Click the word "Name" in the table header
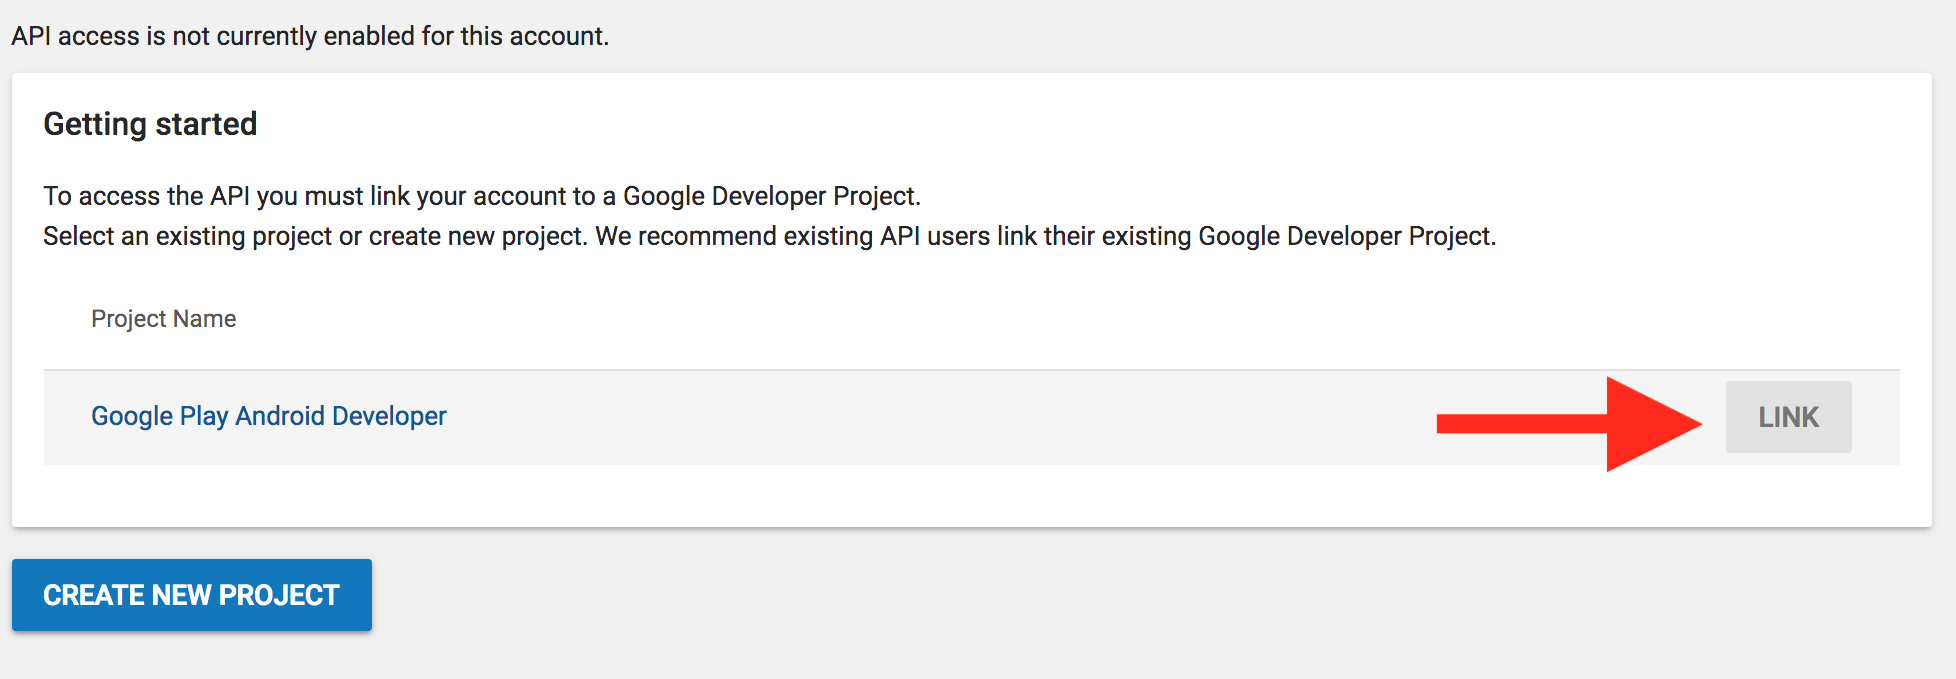The height and width of the screenshot is (679, 1956). click(205, 319)
